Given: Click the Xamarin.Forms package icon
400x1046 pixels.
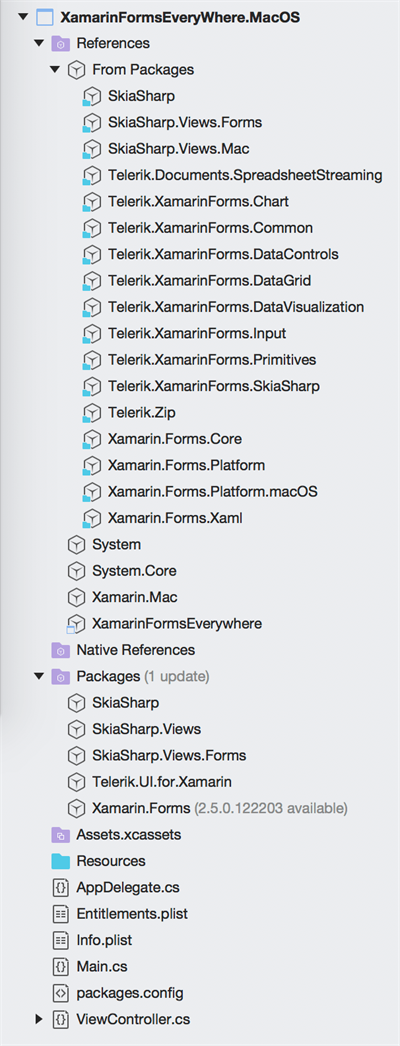Looking at the screenshot, I should click(77, 809).
